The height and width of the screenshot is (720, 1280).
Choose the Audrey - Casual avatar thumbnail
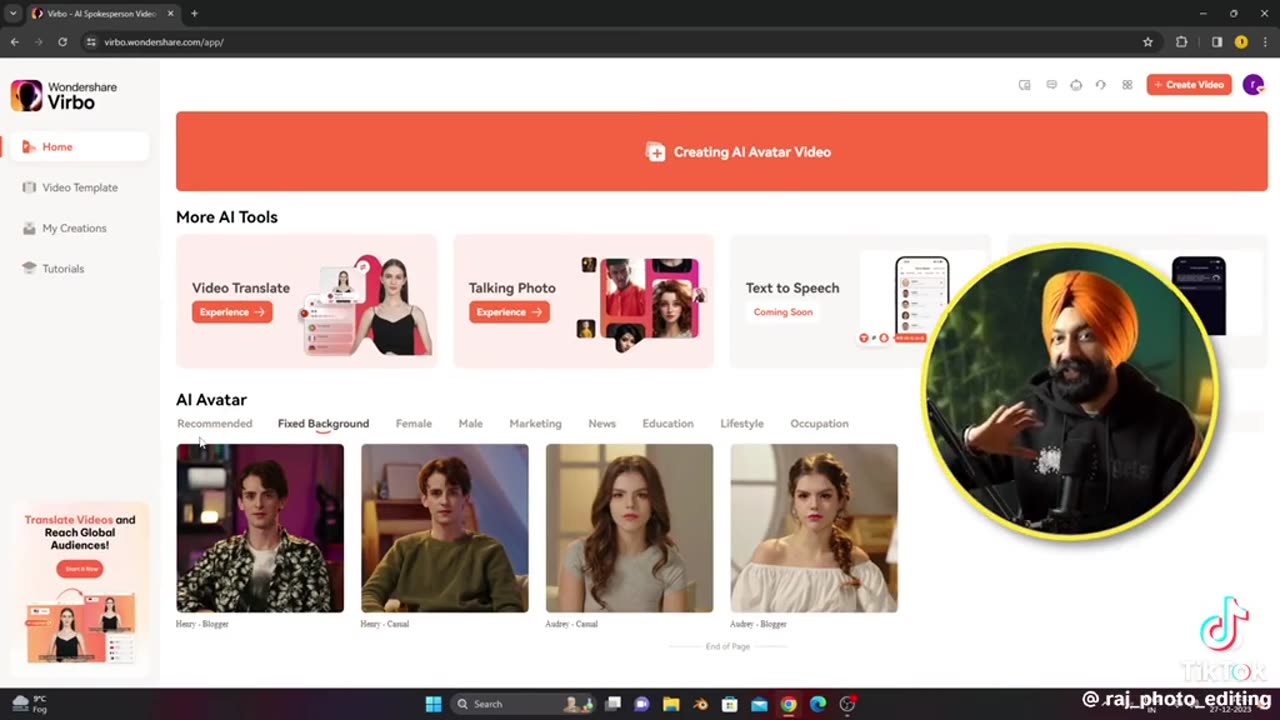coord(629,528)
